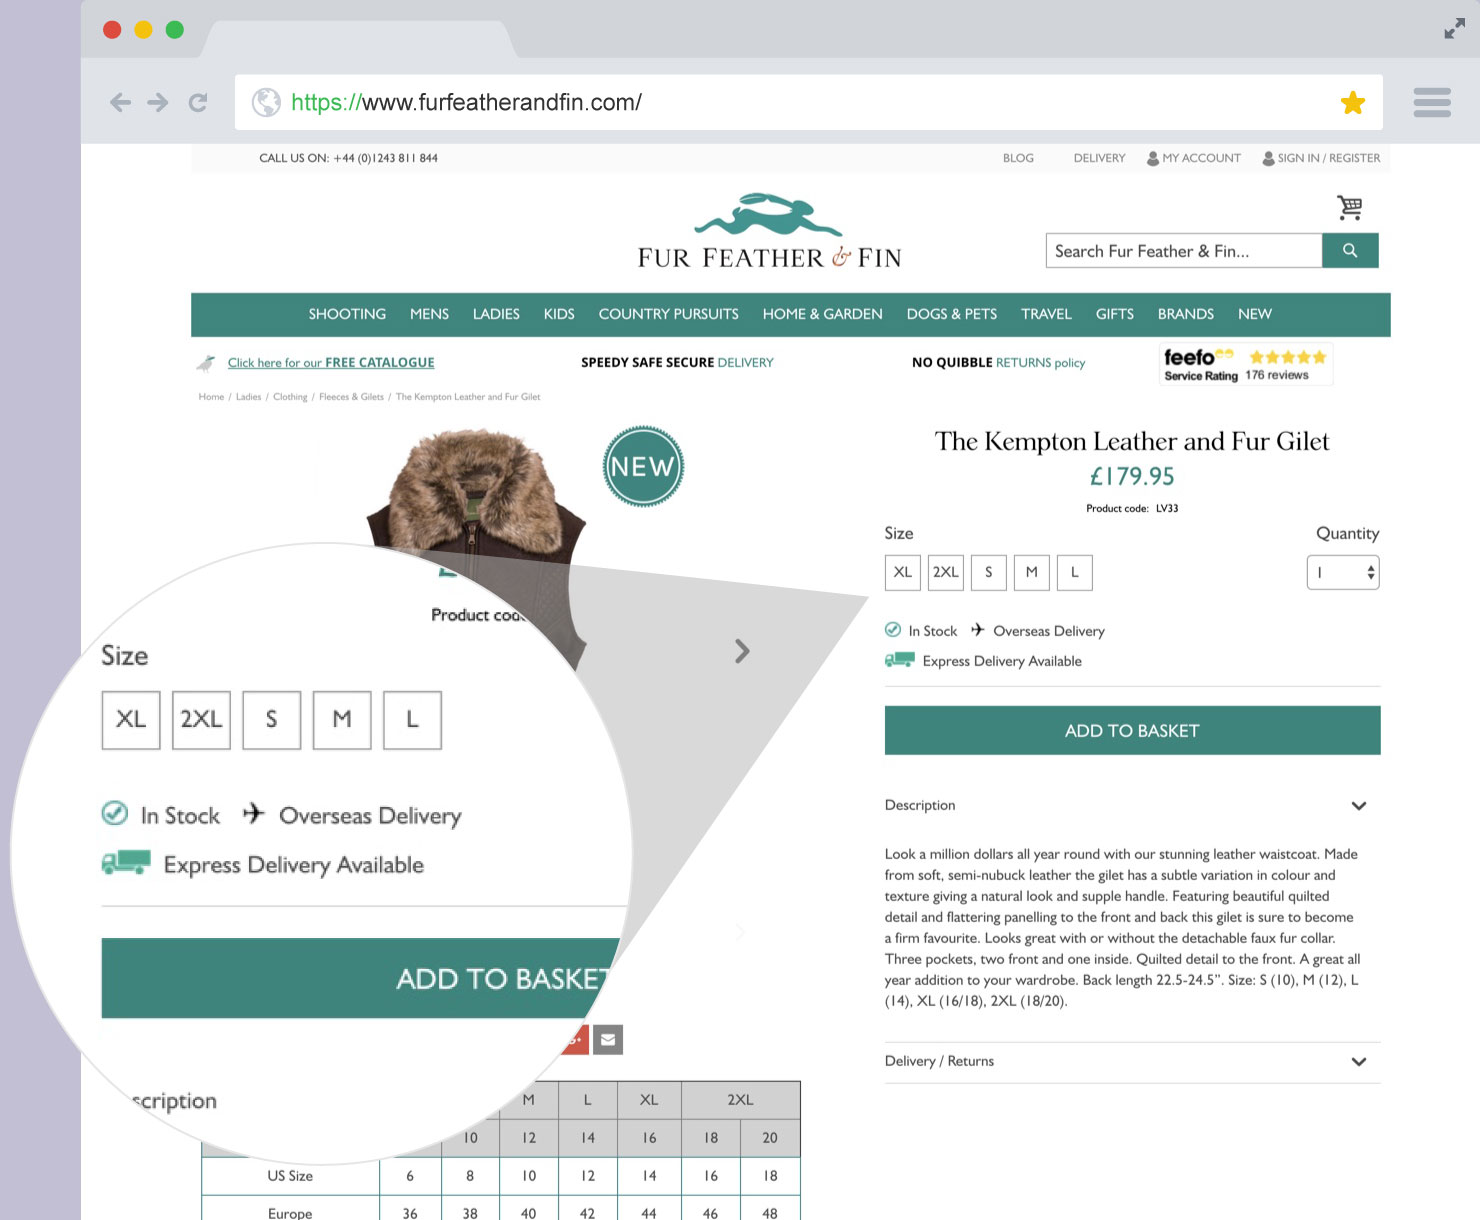Open the MENS menu

tap(429, 314)
